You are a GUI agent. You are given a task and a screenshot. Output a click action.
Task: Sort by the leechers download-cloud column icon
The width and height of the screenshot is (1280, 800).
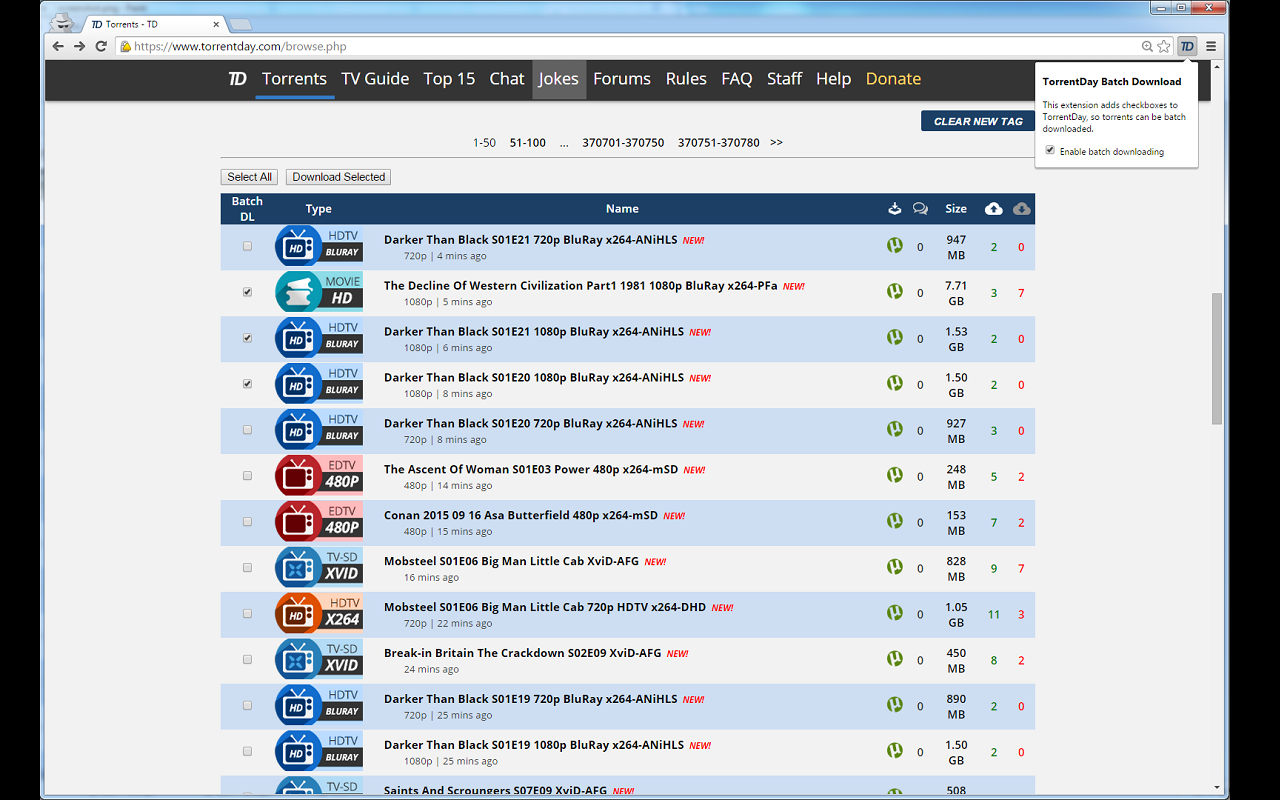click(1021, 208)
